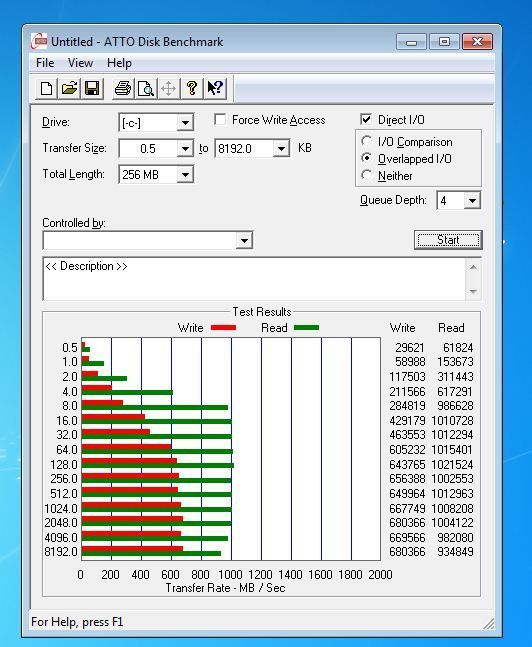Click the Start button

(x=448, y=240)
